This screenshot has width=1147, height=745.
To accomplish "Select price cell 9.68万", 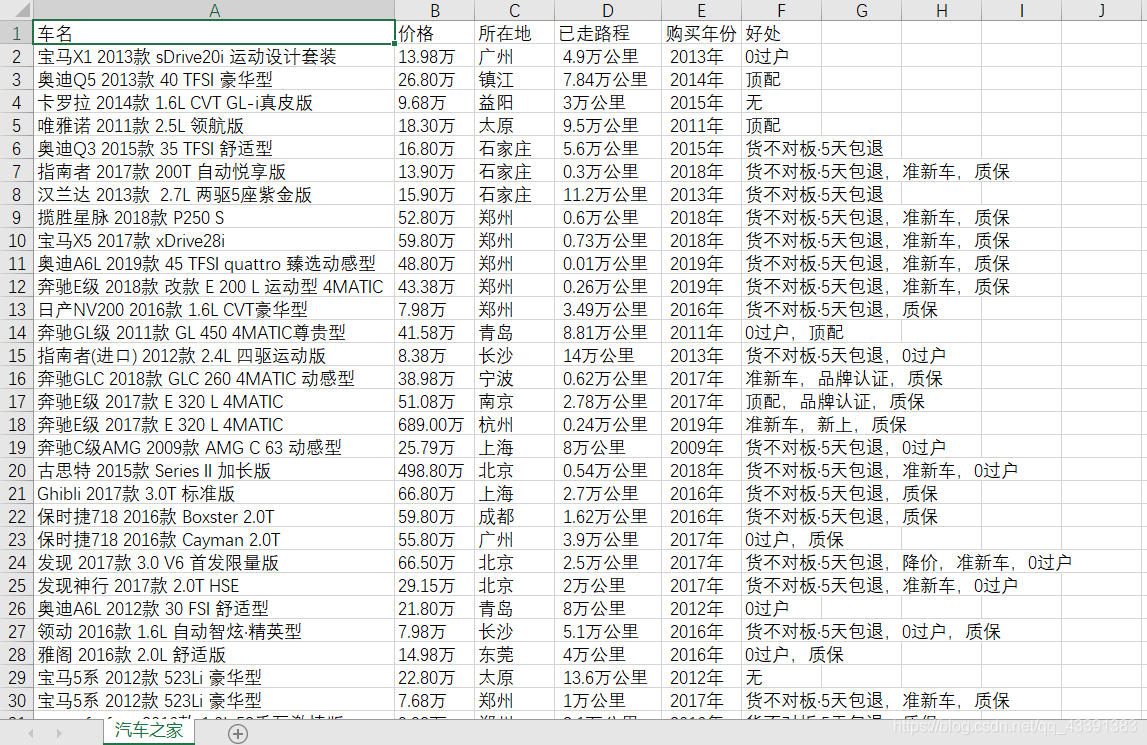I will [x=435, y=102].
